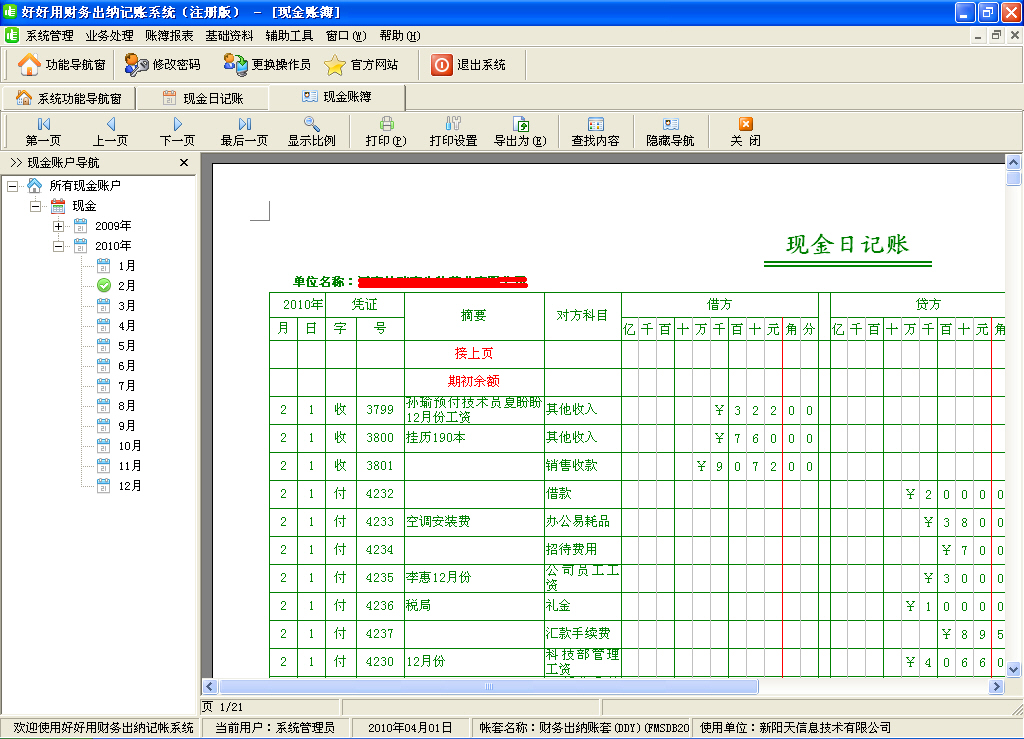Click the next page arrow
Image resolution: width=1024 pixels, height=739 pixels.
(x=177, y=131)
